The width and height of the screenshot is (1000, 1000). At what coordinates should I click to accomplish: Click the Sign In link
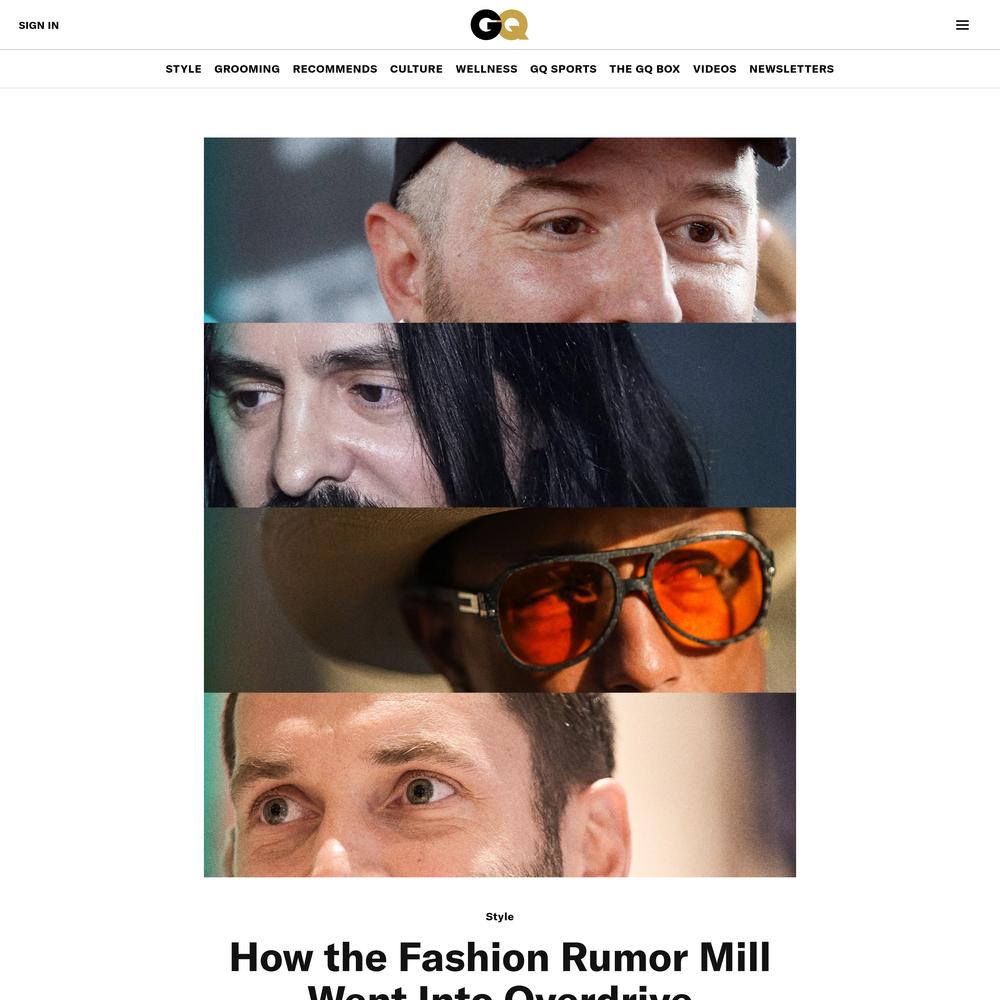coord(38,26)
